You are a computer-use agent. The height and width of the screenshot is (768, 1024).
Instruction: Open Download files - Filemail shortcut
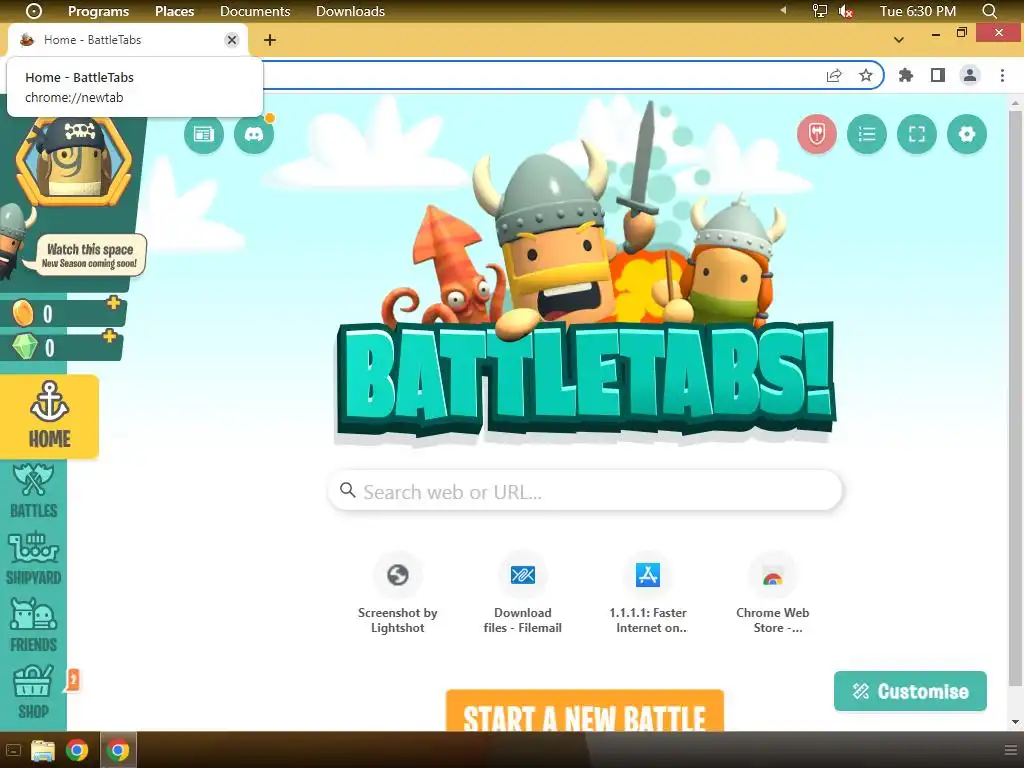pos(522,593)
